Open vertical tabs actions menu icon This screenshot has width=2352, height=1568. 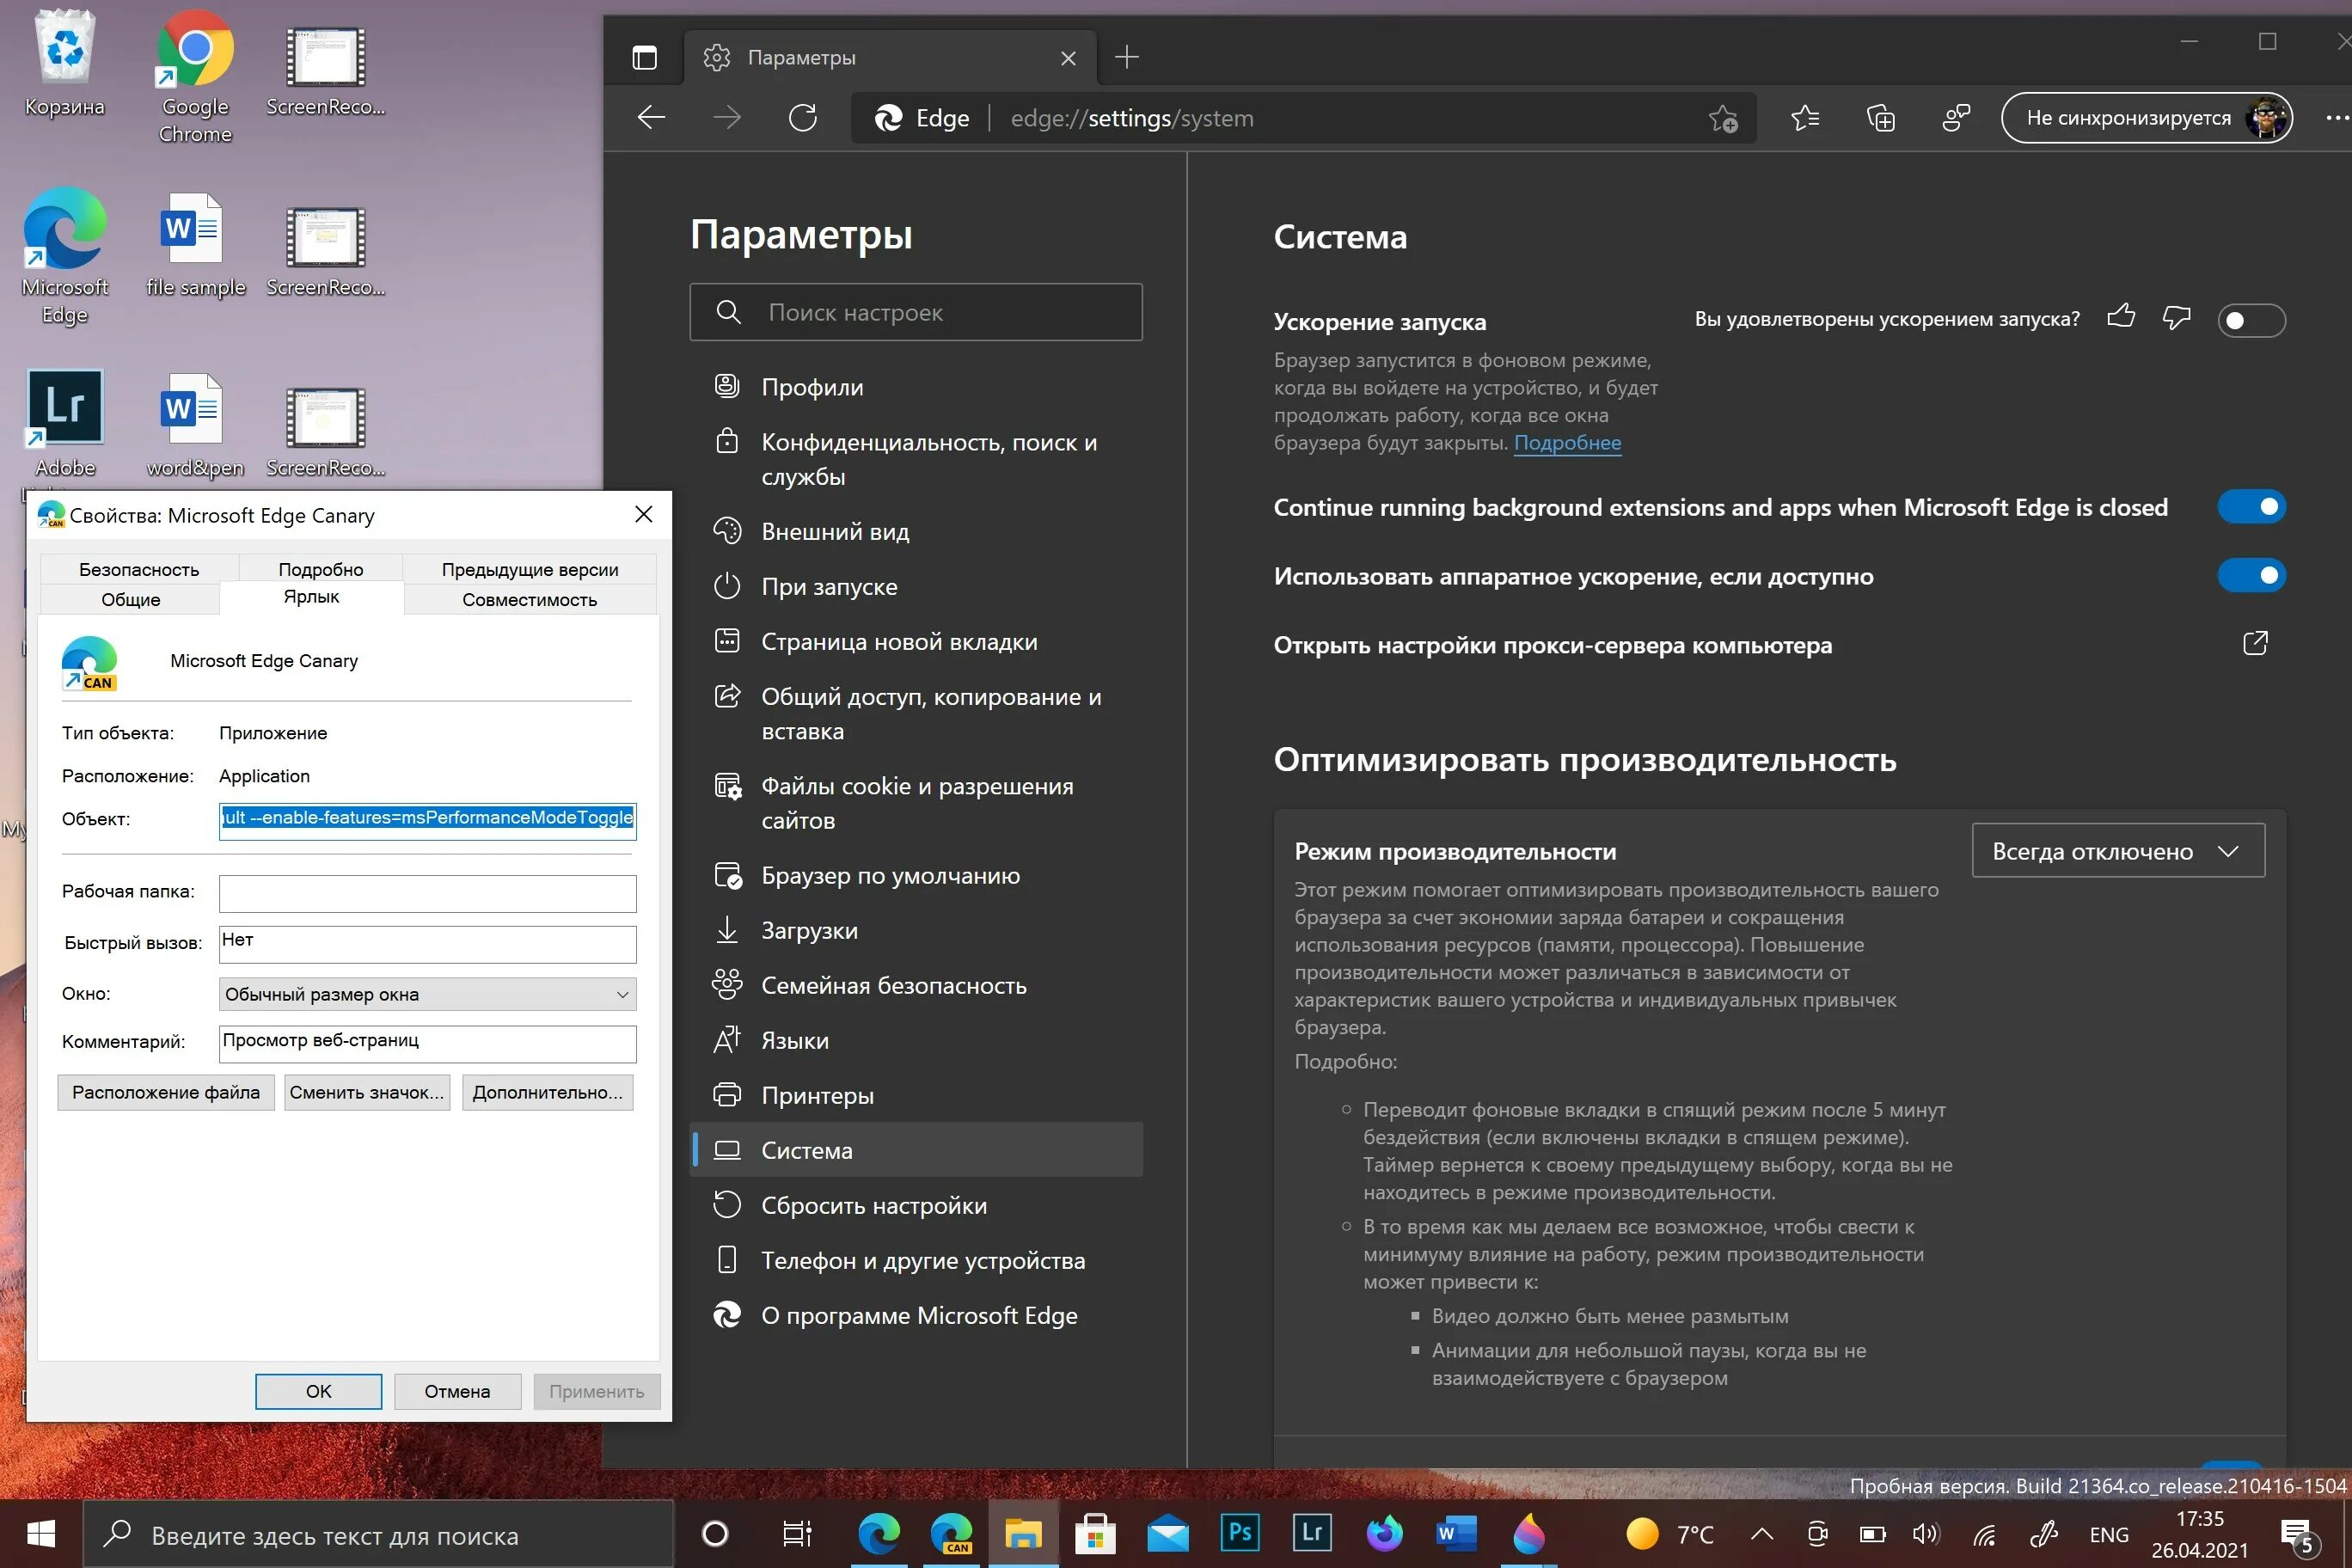(x=645, y=58)
